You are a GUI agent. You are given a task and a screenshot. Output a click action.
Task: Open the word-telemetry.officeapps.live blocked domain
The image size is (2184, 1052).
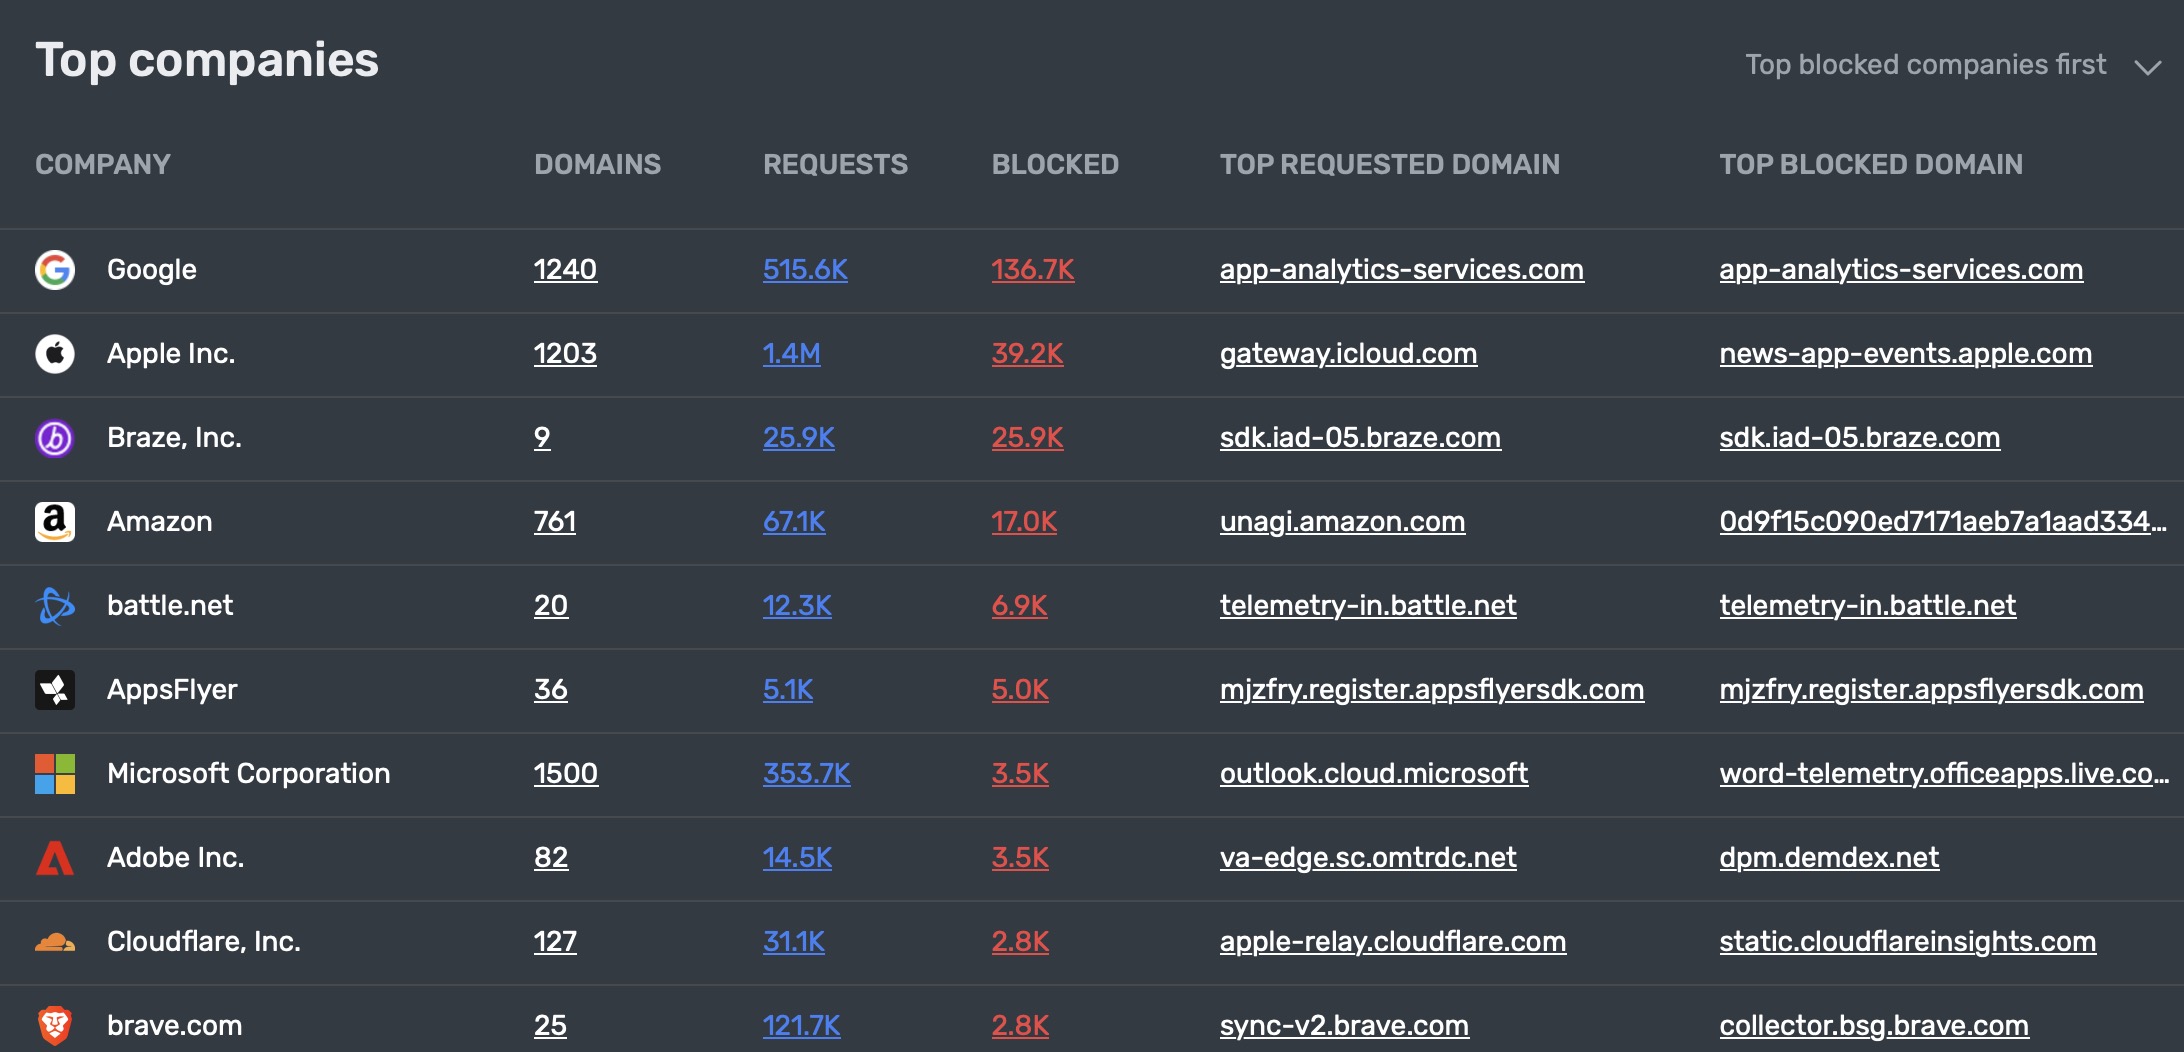tap(1944, 774)
